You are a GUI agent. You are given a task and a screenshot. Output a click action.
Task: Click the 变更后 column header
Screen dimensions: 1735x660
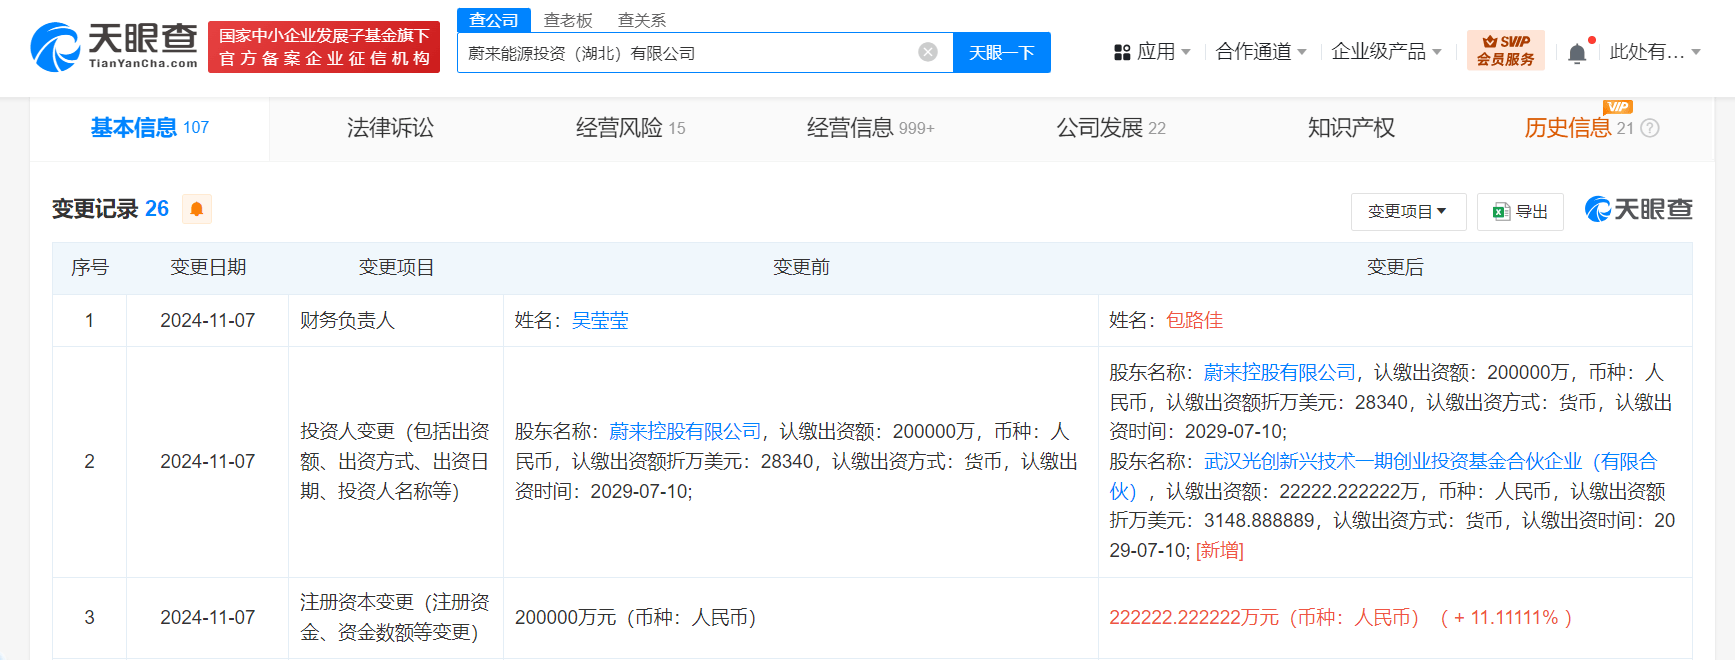(1395, 267)
